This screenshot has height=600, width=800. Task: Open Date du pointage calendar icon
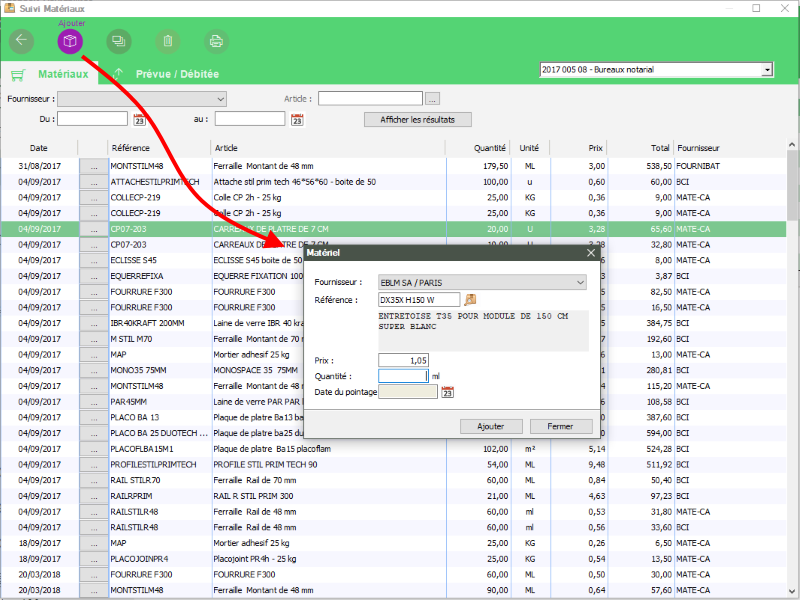pyautogui.click(x=447, y=392)
